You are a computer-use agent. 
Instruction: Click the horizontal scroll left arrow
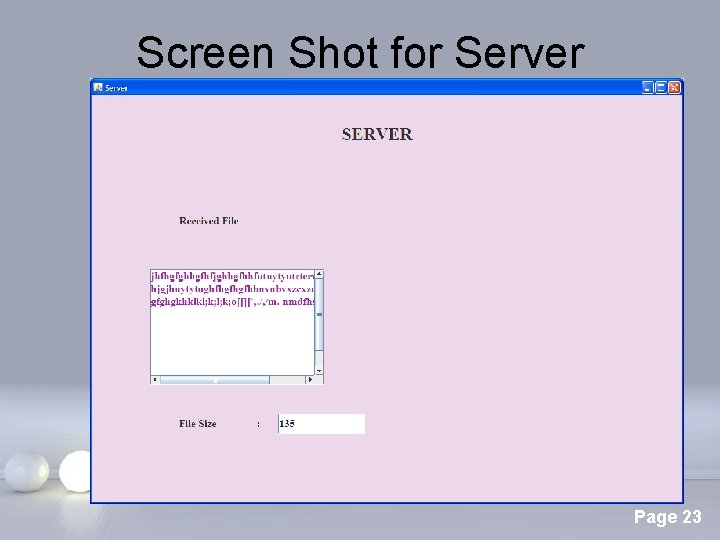(x=155, y=380)
